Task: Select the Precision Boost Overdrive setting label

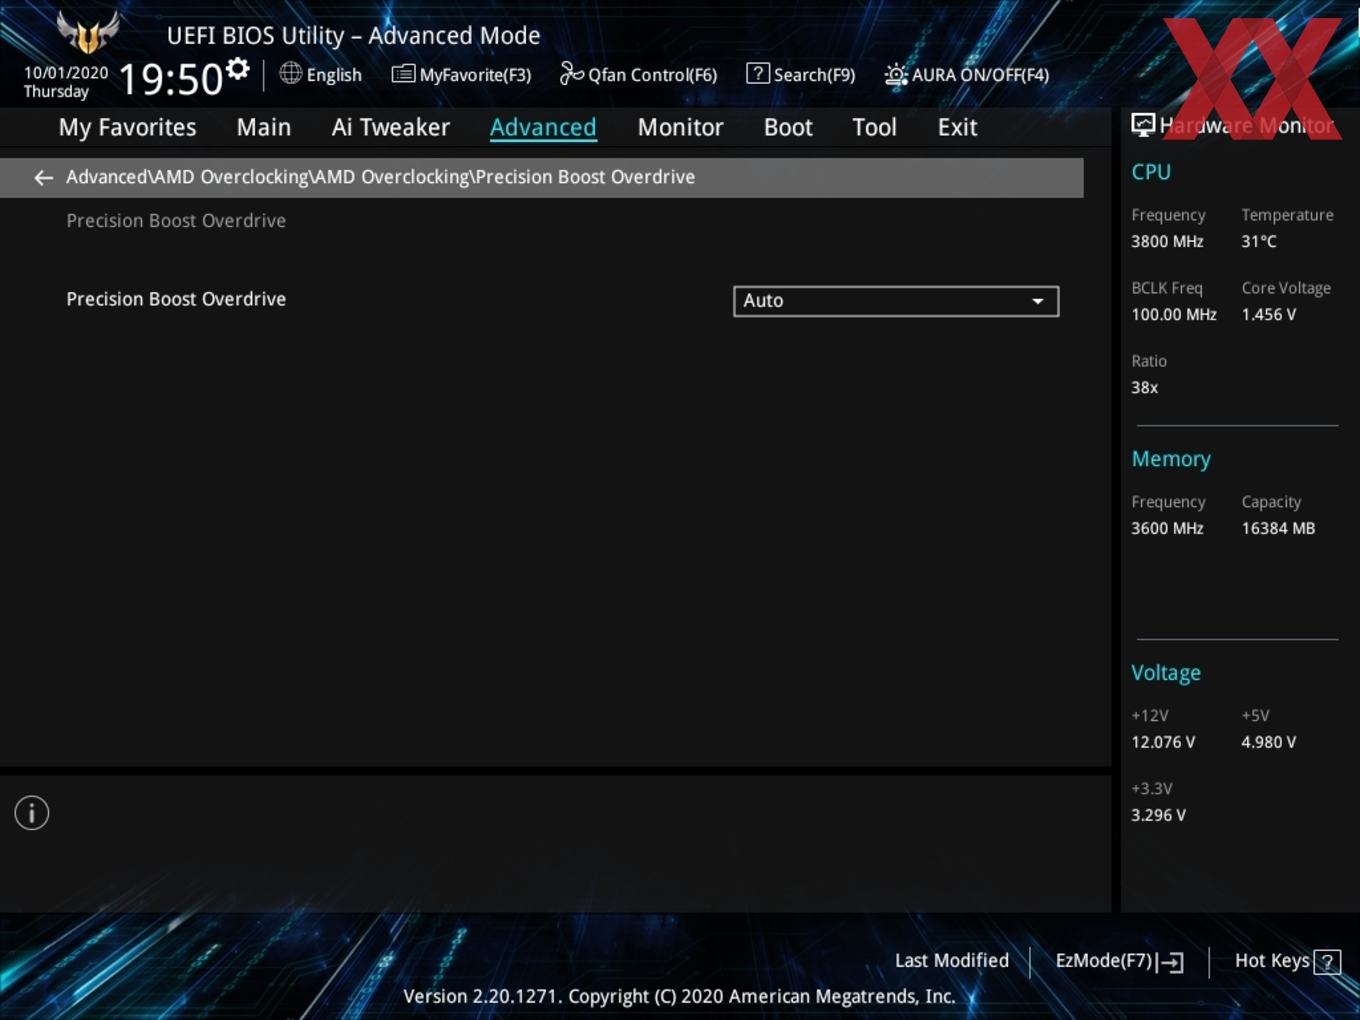Action: coord(176,299)
